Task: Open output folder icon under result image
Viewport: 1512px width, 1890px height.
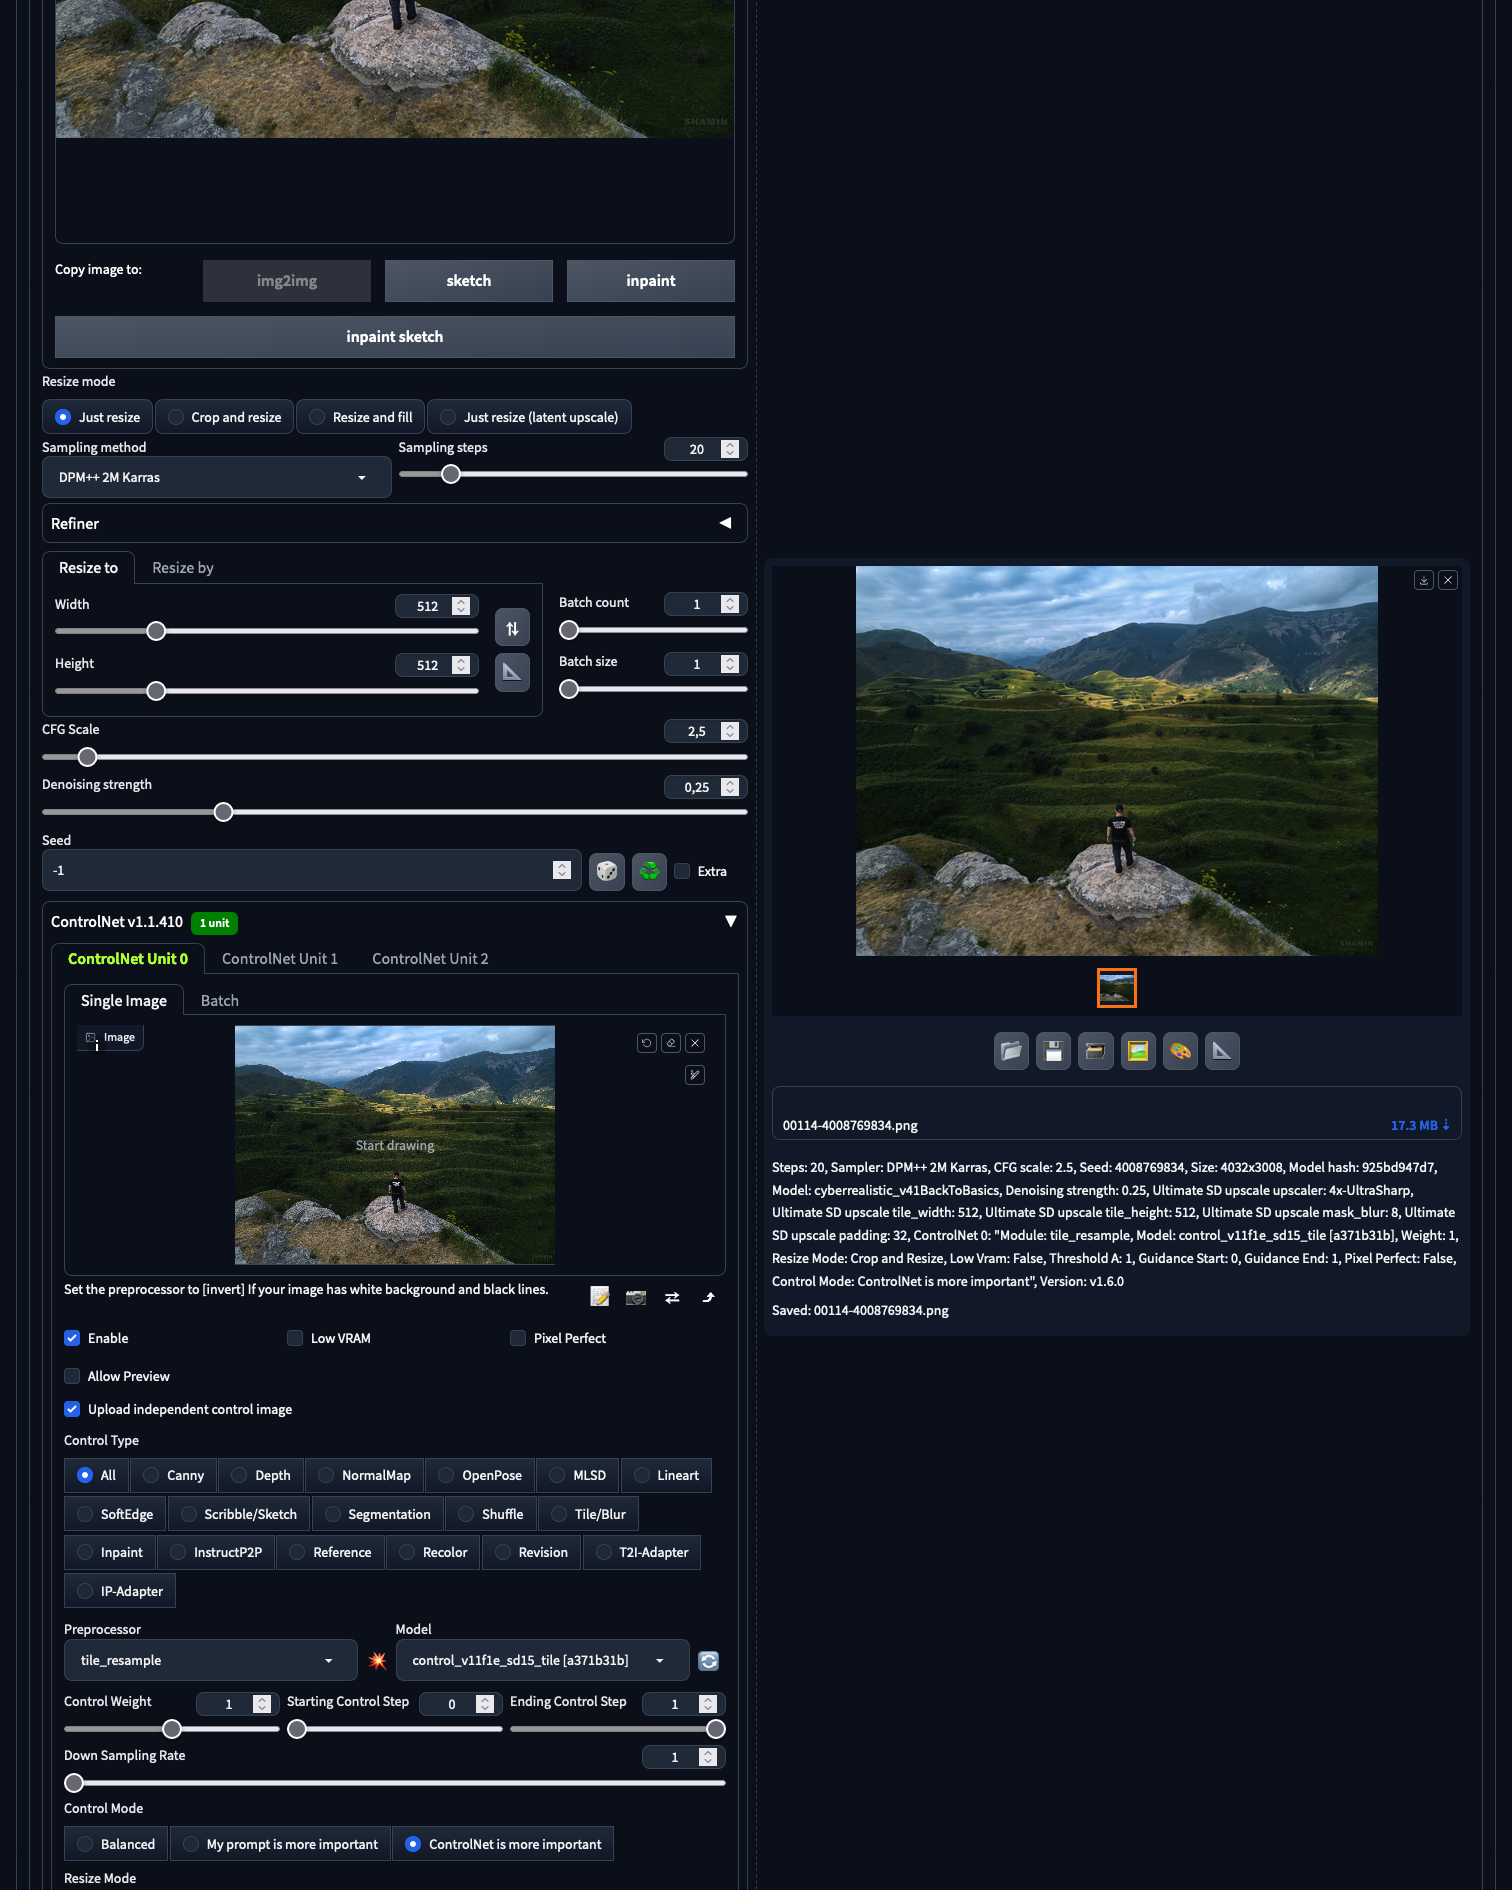Action: pos(1011,1051)
